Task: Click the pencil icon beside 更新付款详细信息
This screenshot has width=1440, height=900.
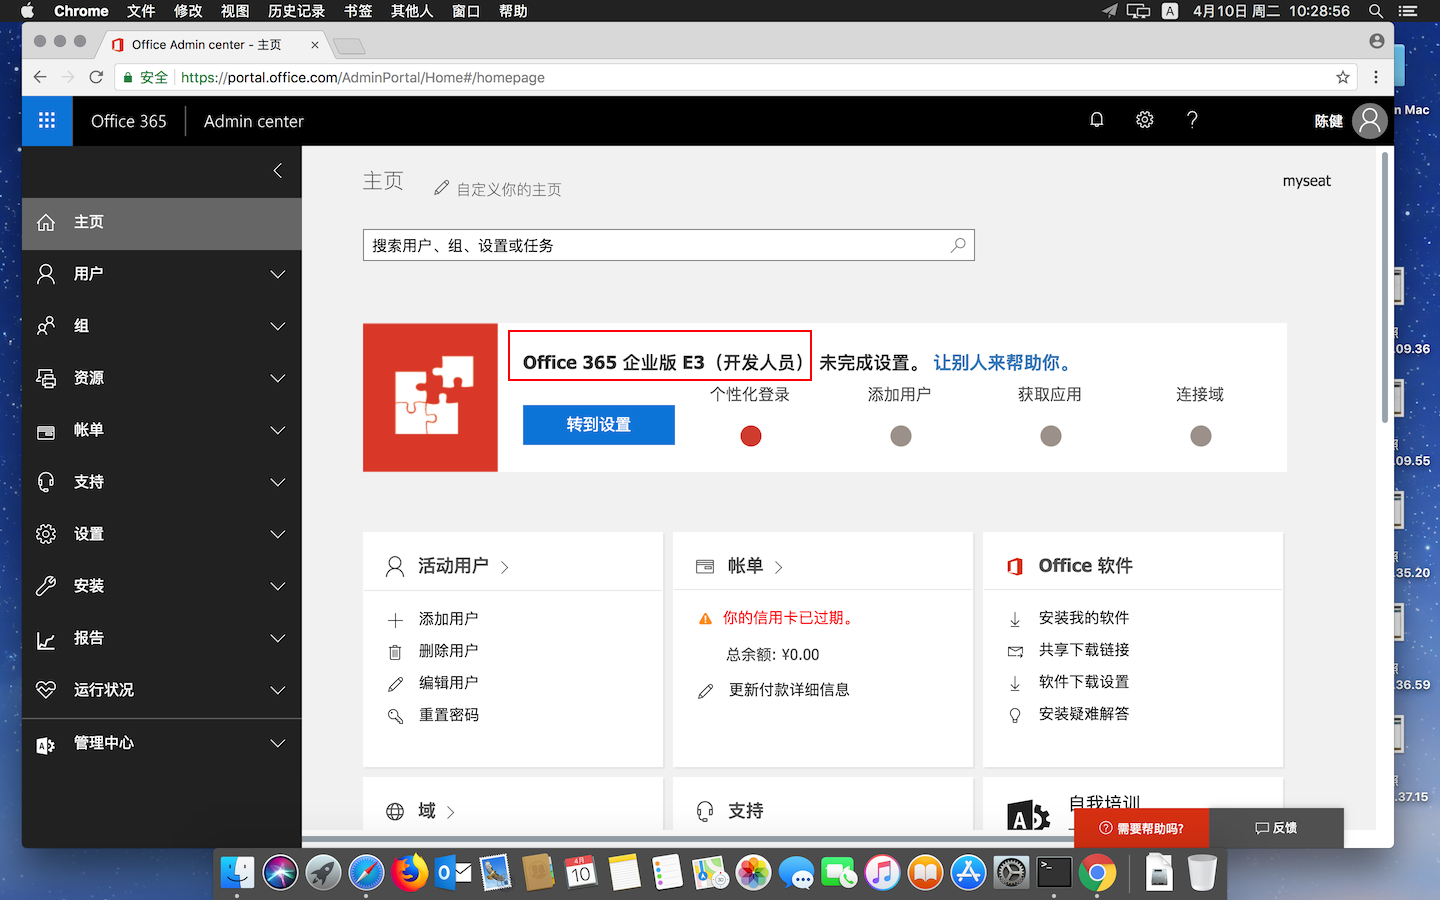Action: click(x=705, y=691)
